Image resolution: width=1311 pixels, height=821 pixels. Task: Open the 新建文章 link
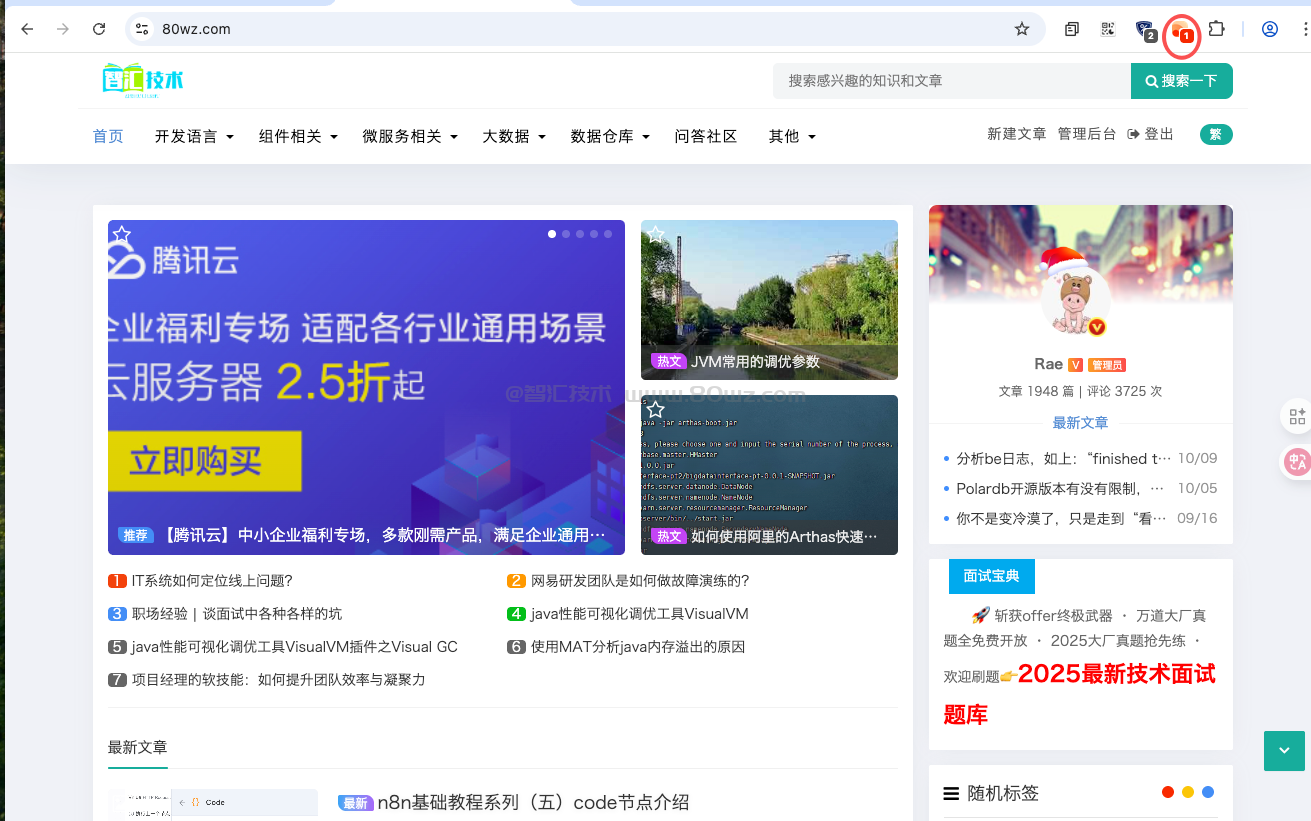click(1016, 134)
